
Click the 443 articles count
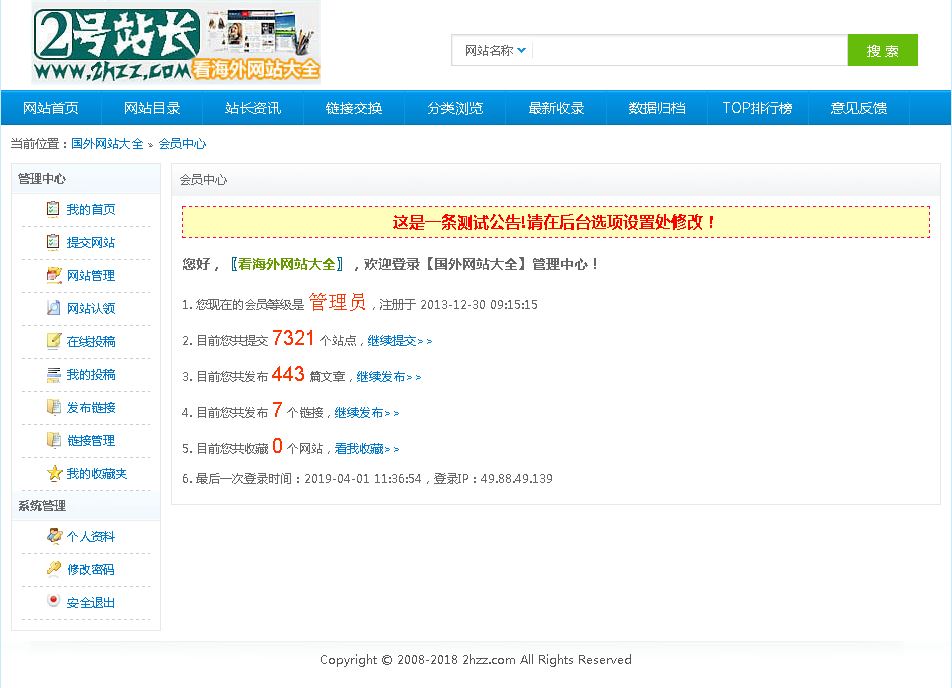288,374
